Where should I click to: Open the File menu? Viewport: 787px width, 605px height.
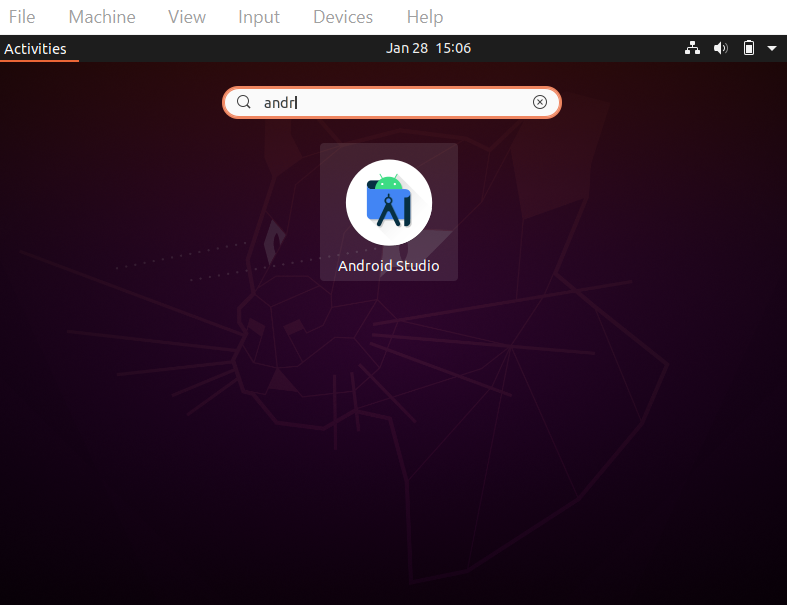click(22, 17)
